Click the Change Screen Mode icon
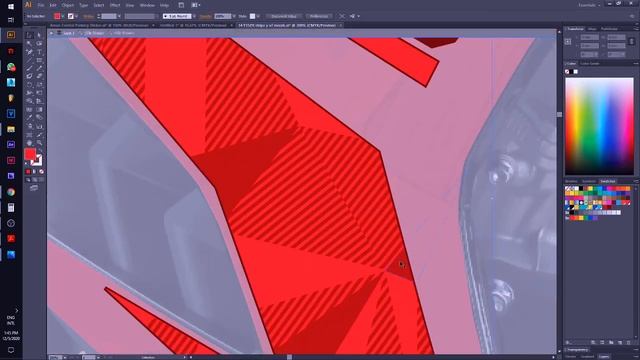 (34, 188)
